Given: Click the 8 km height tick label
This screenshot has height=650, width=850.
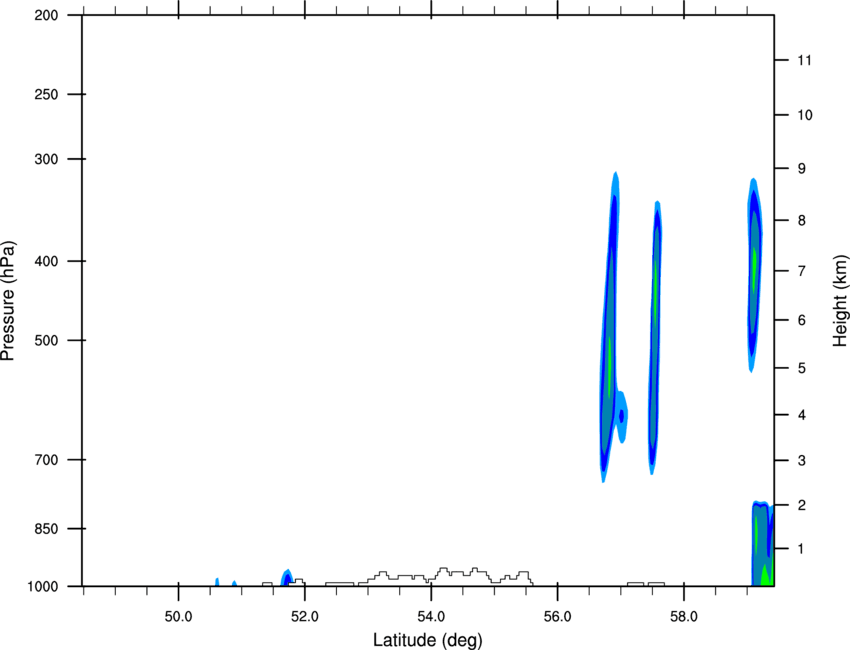Looking at the screenshot, I should coord(801,221).
